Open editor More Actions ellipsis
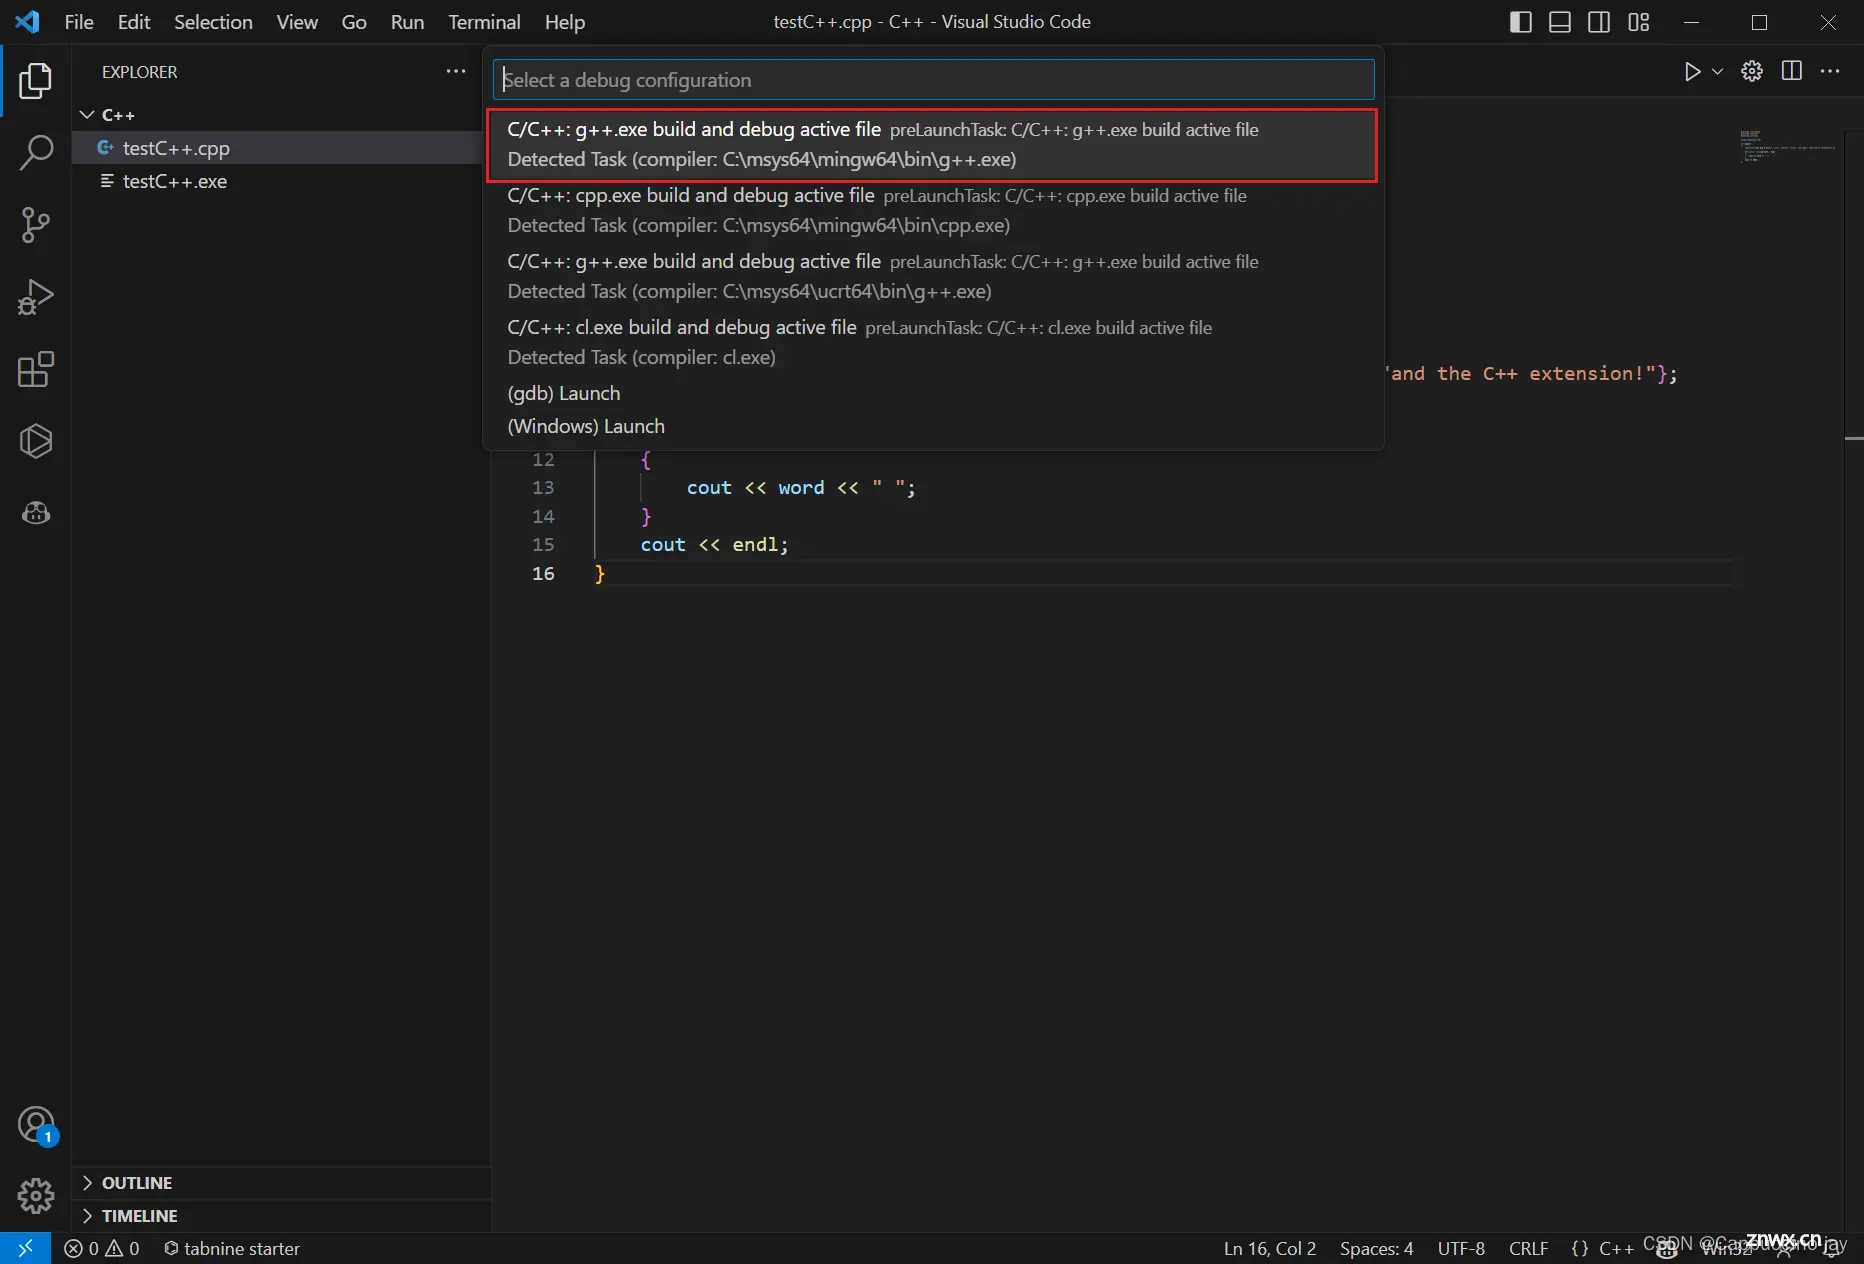This screenshot has width=1864, height=1264. 1830,71
